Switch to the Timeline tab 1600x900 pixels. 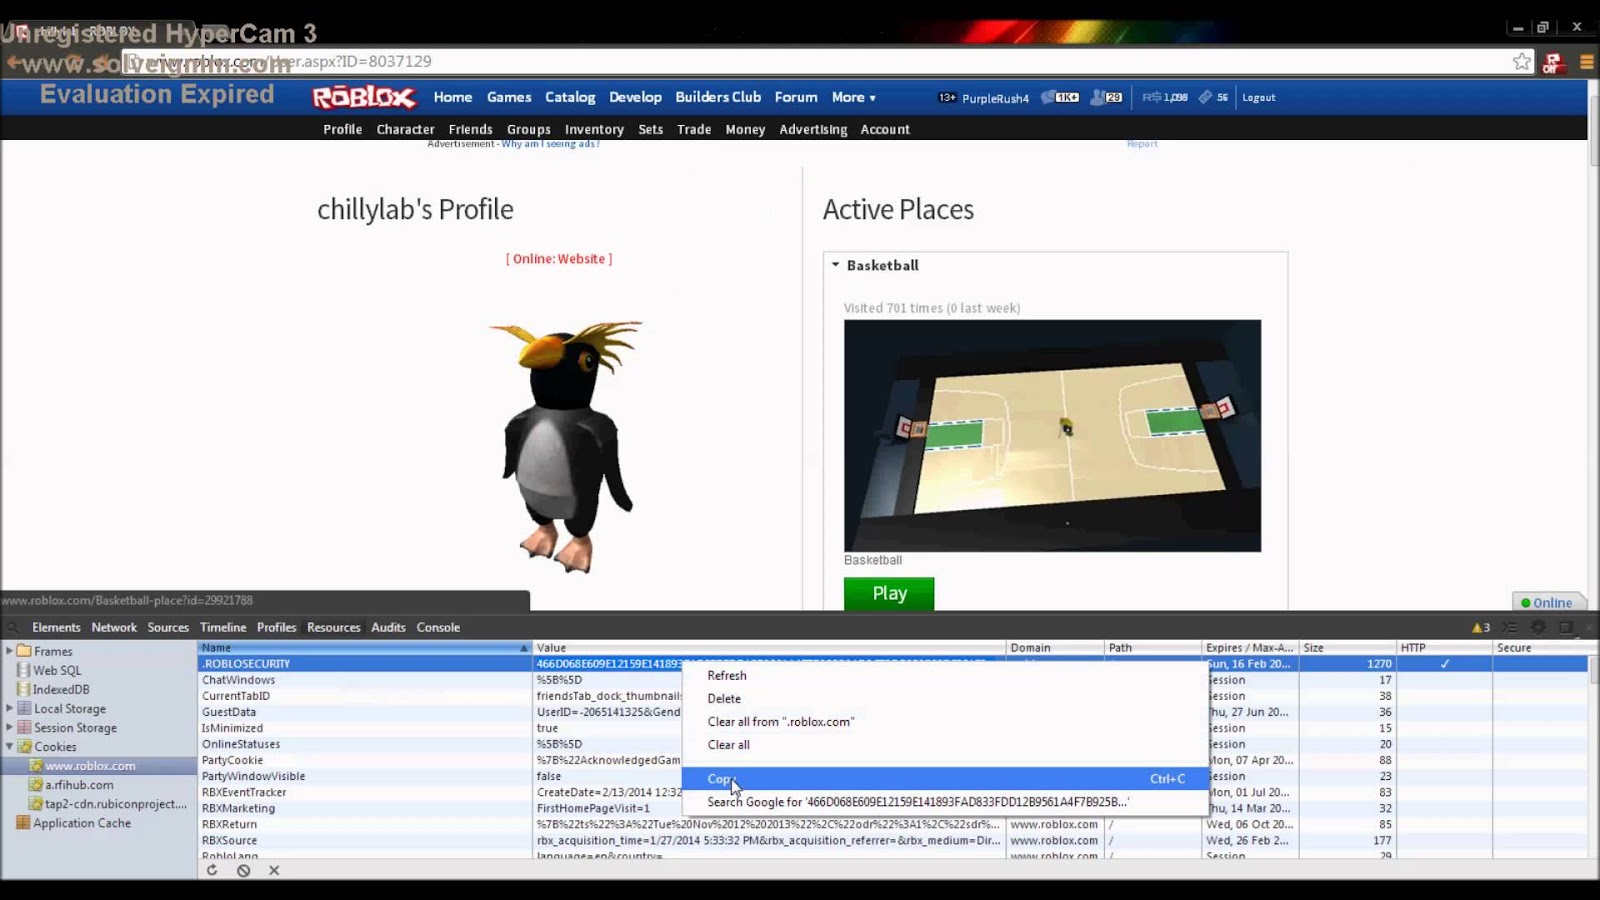point(223,627)
